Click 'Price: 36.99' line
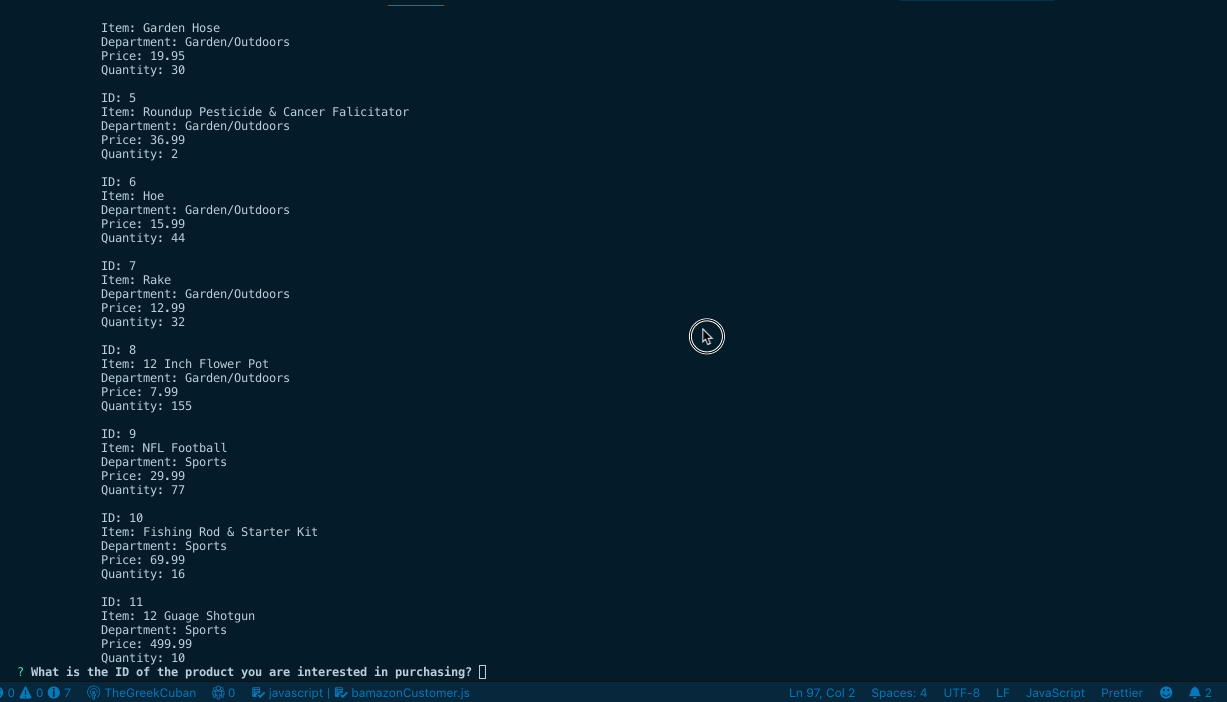This screenshot has width=1227, height=702. (x=143, y=140)
